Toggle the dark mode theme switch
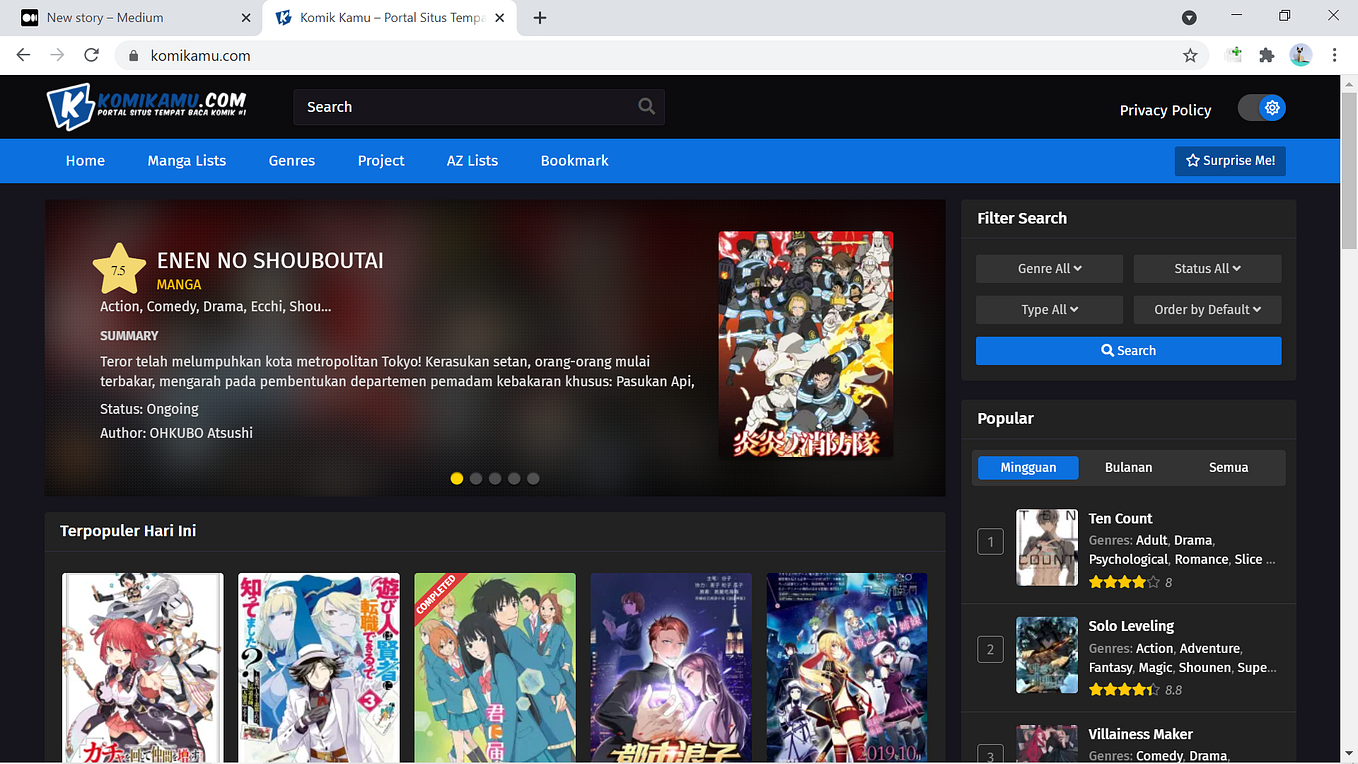Image resolution: width=1358 pixels, height=764 pixels. (1262, 108)
